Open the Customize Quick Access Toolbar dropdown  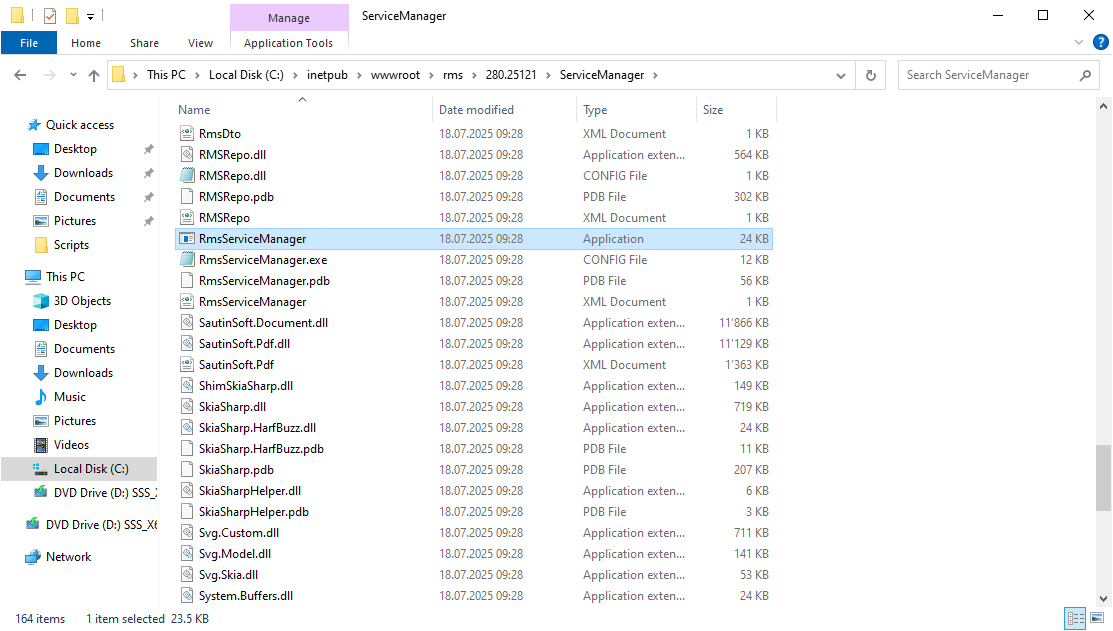coord(90,16)
